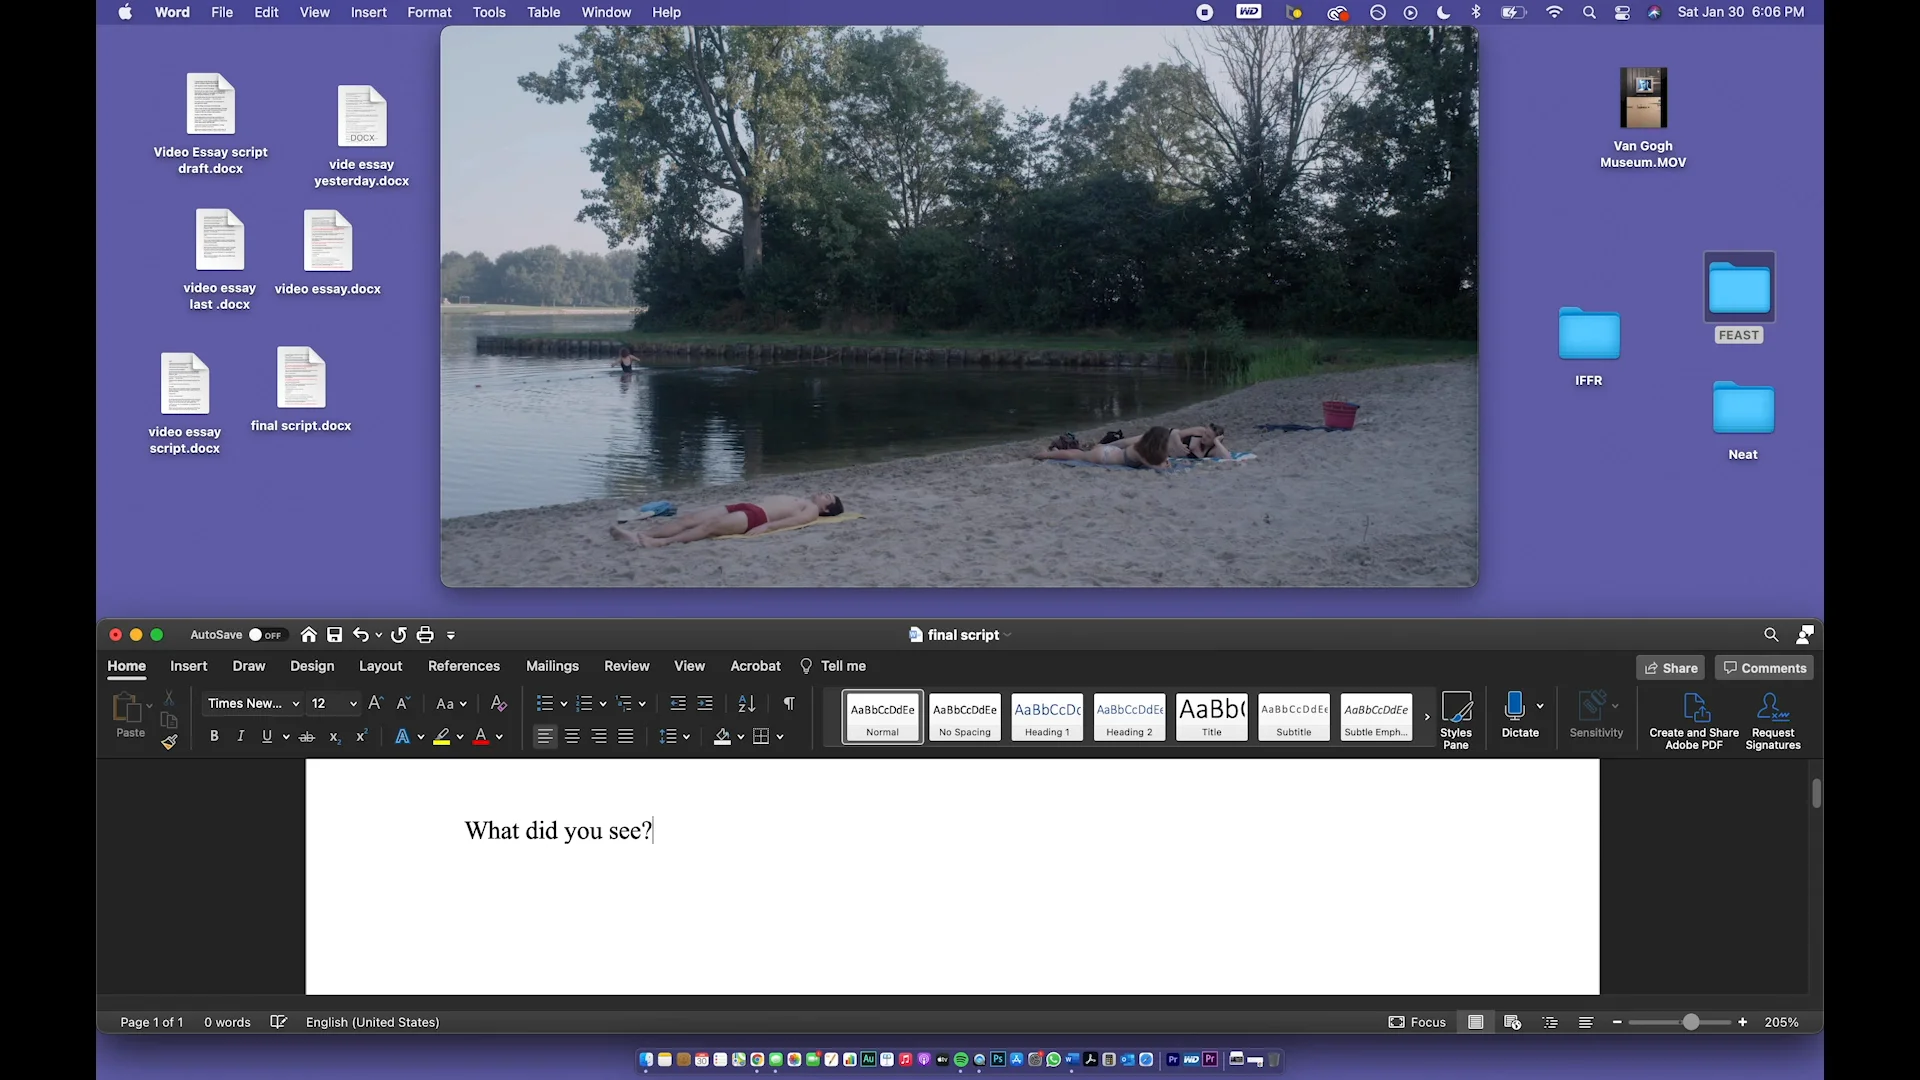
Task: Increase font size with grow icon
Action: tap(375, 704)
